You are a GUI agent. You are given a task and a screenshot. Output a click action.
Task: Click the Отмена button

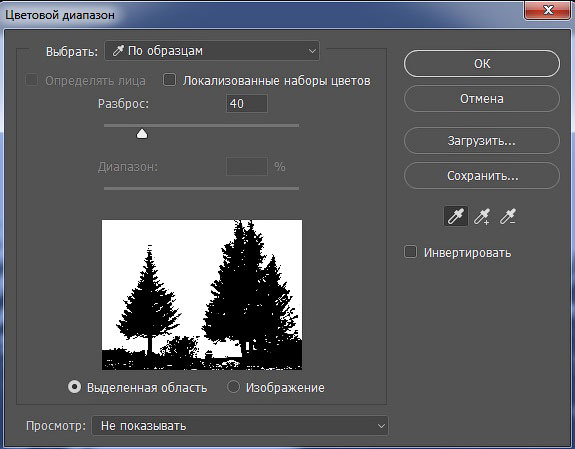[482, 99]
